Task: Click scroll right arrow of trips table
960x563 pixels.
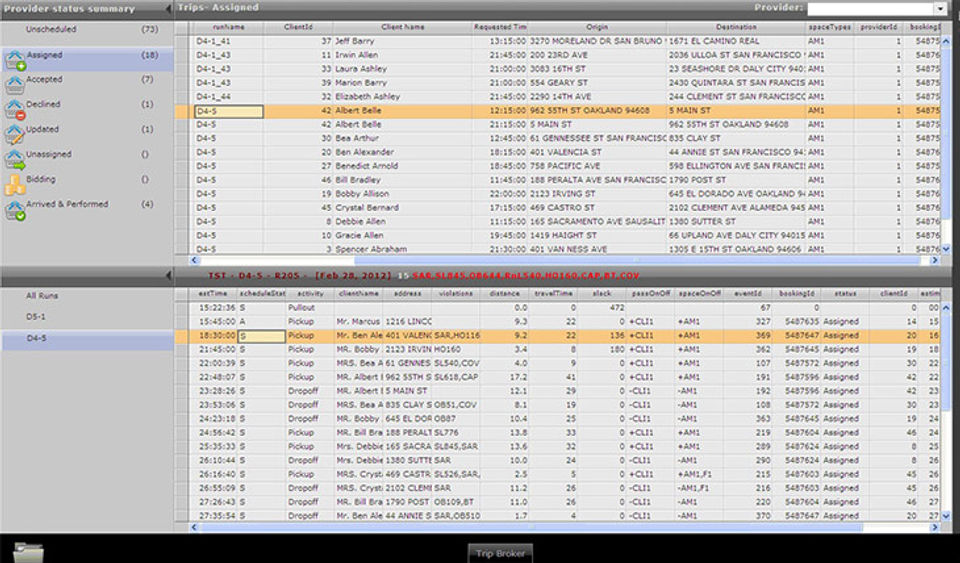Action: (935, 260)
